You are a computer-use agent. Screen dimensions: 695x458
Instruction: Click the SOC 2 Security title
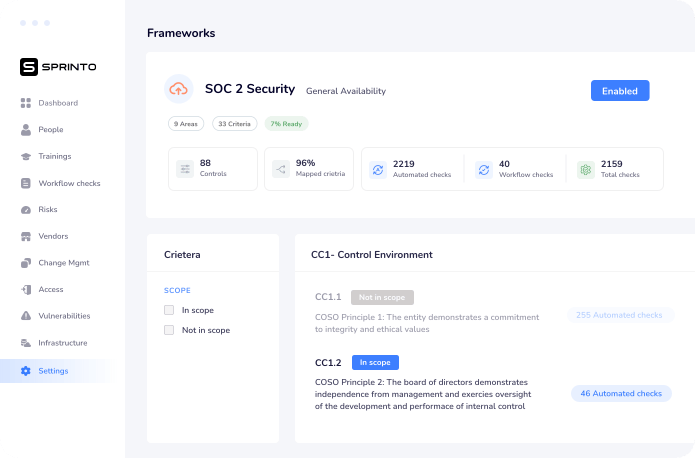pyautogui.click(x=250, y=89)
